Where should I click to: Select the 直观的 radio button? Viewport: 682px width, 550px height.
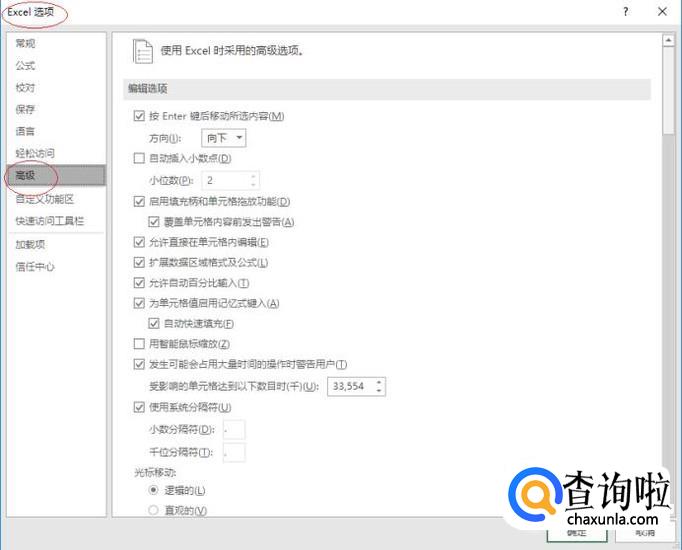pyautogui.click(x=153, y=510)
